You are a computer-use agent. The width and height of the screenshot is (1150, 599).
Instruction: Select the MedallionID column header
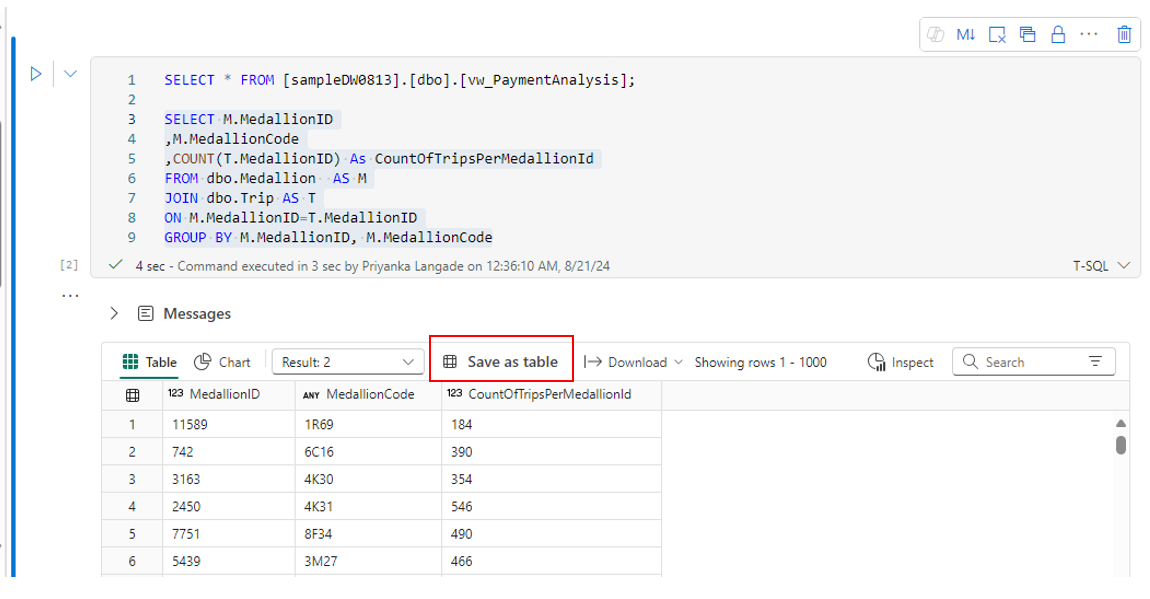229,394
